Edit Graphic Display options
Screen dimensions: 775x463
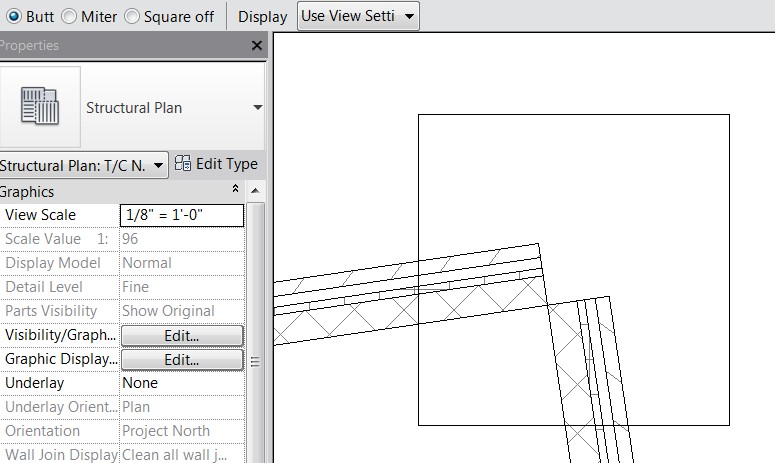point(181,359)
